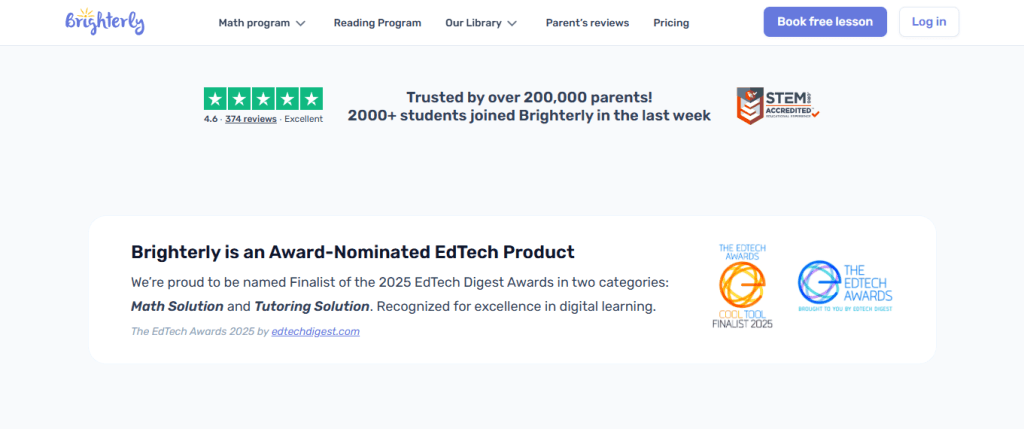Viewport: 1024px width, 429px height.
Task: Open the Math program menu
Action: [254, 23]
